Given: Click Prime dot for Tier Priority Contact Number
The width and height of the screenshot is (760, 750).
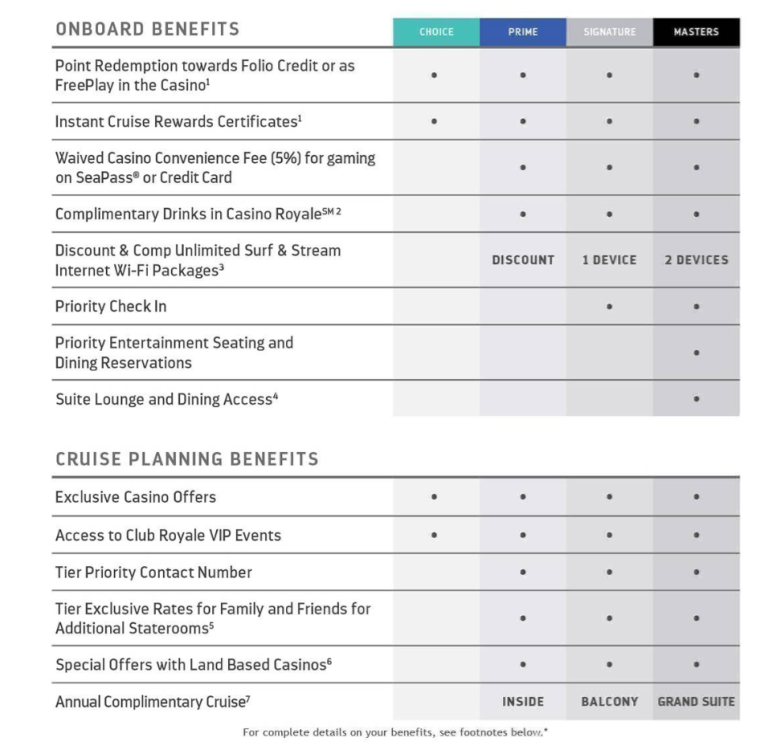Looking at the screenshot, I should [x=523, y=572].
